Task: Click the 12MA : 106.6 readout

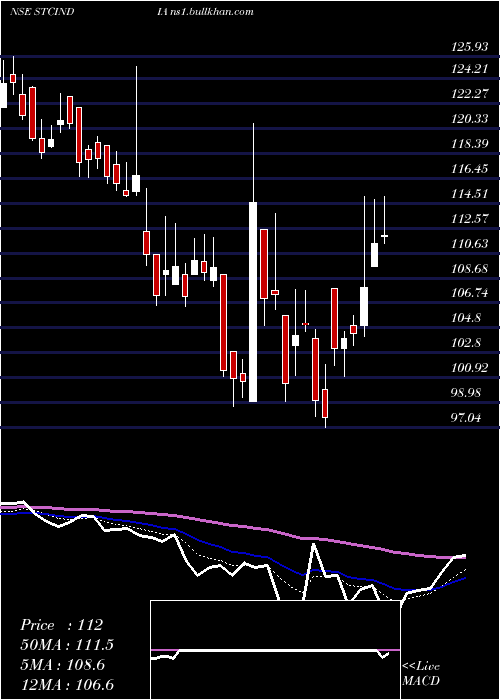Action: tap(67, 684)
